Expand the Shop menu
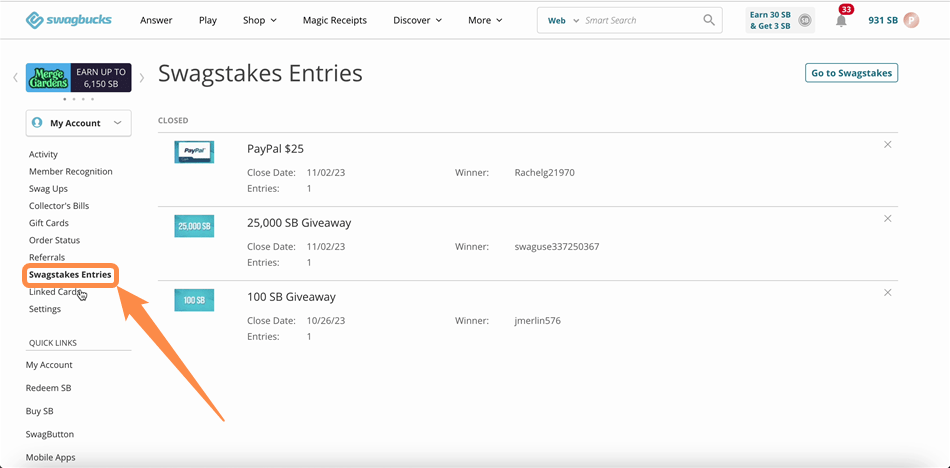950x468 pixels. click(x=259, y=20)
